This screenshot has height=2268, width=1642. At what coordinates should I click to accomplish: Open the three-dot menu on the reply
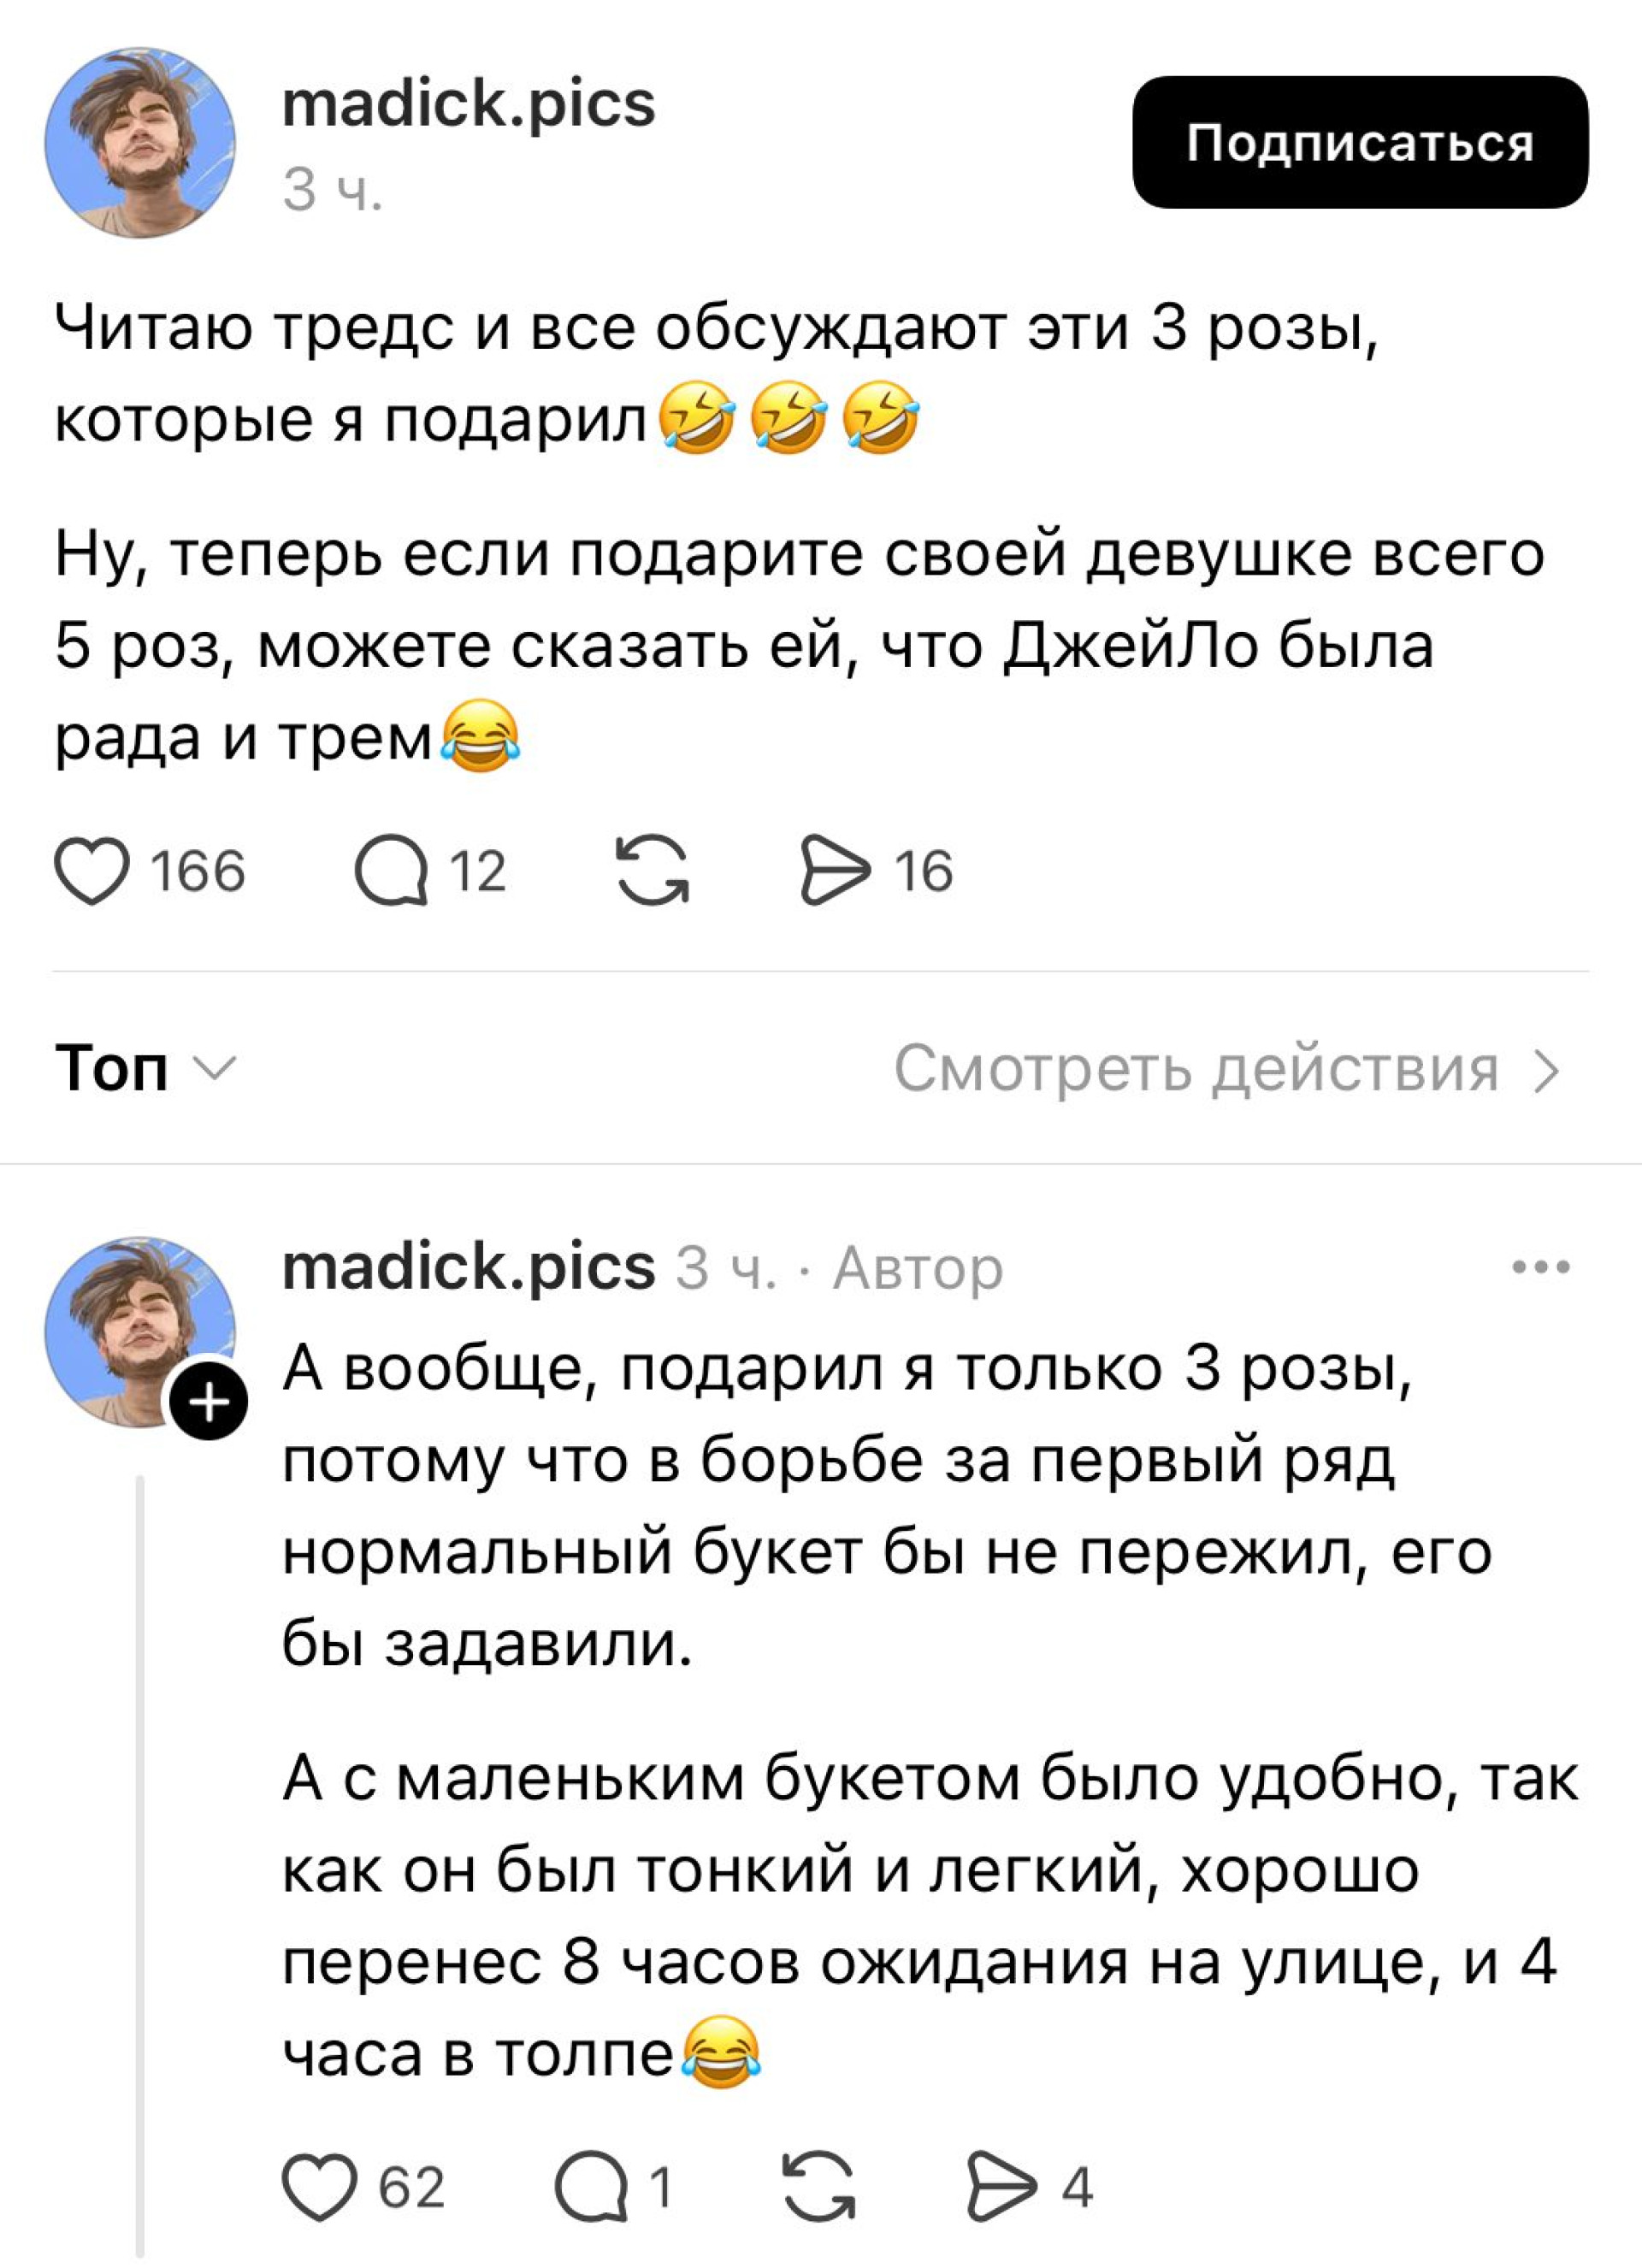(1541, 1267)
